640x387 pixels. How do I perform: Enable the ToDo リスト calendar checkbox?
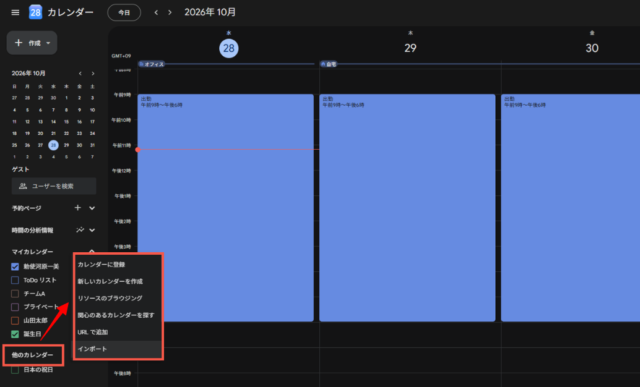[15, 280]
